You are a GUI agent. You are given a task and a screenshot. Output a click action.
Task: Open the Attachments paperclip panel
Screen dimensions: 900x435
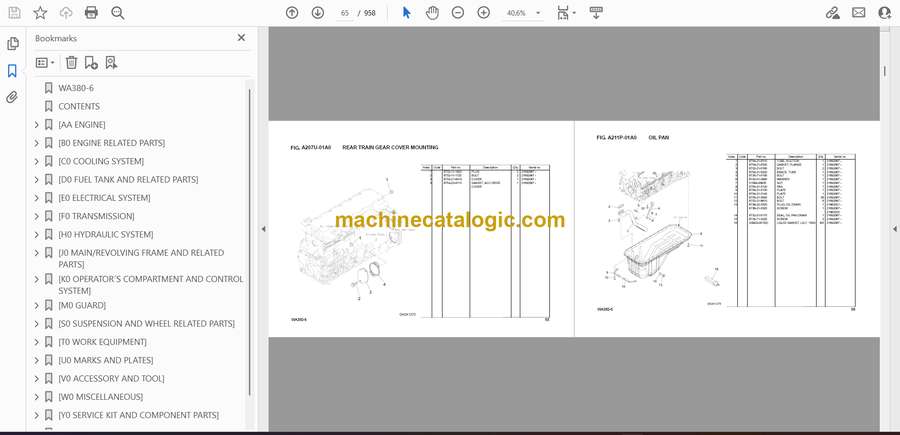(12, 97)
